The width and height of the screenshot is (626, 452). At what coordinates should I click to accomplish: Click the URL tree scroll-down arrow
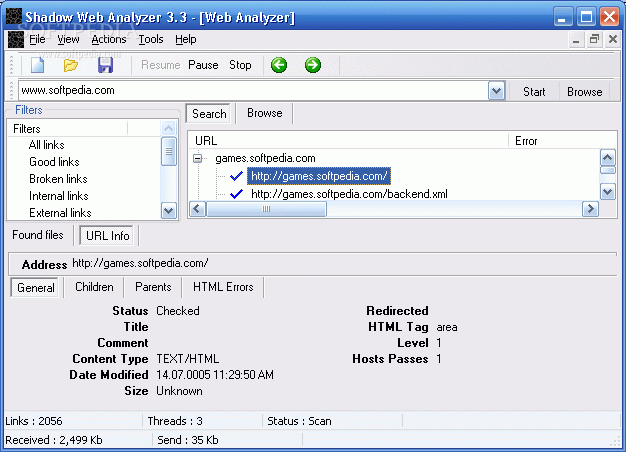607,192
